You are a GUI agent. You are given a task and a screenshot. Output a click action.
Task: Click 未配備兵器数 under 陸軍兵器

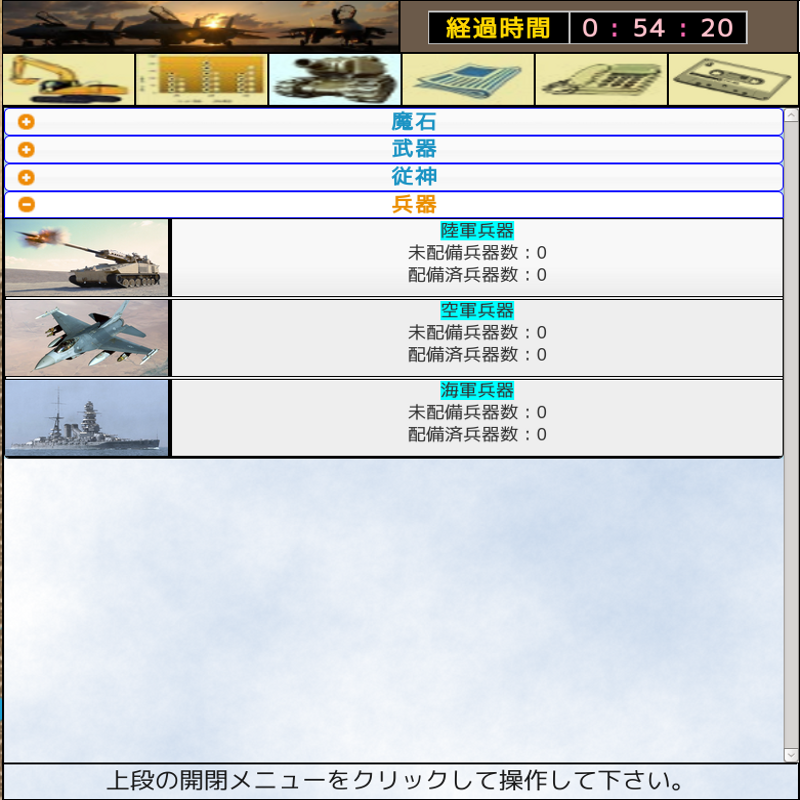click(x=477, y=253)
